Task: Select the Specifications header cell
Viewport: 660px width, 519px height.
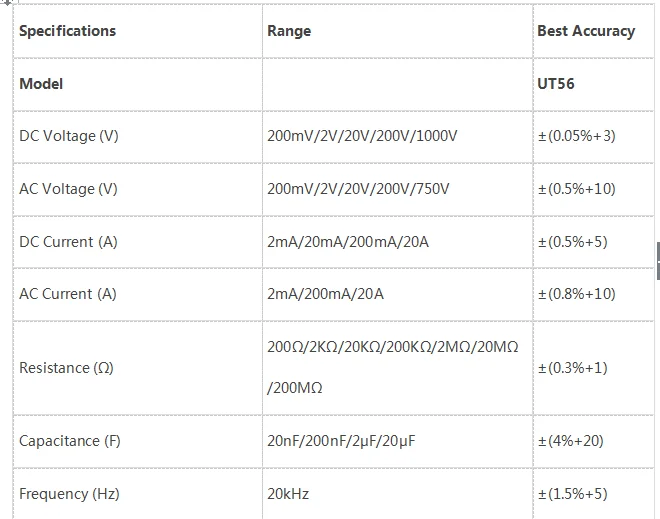Action: click(x=138, y=31)
